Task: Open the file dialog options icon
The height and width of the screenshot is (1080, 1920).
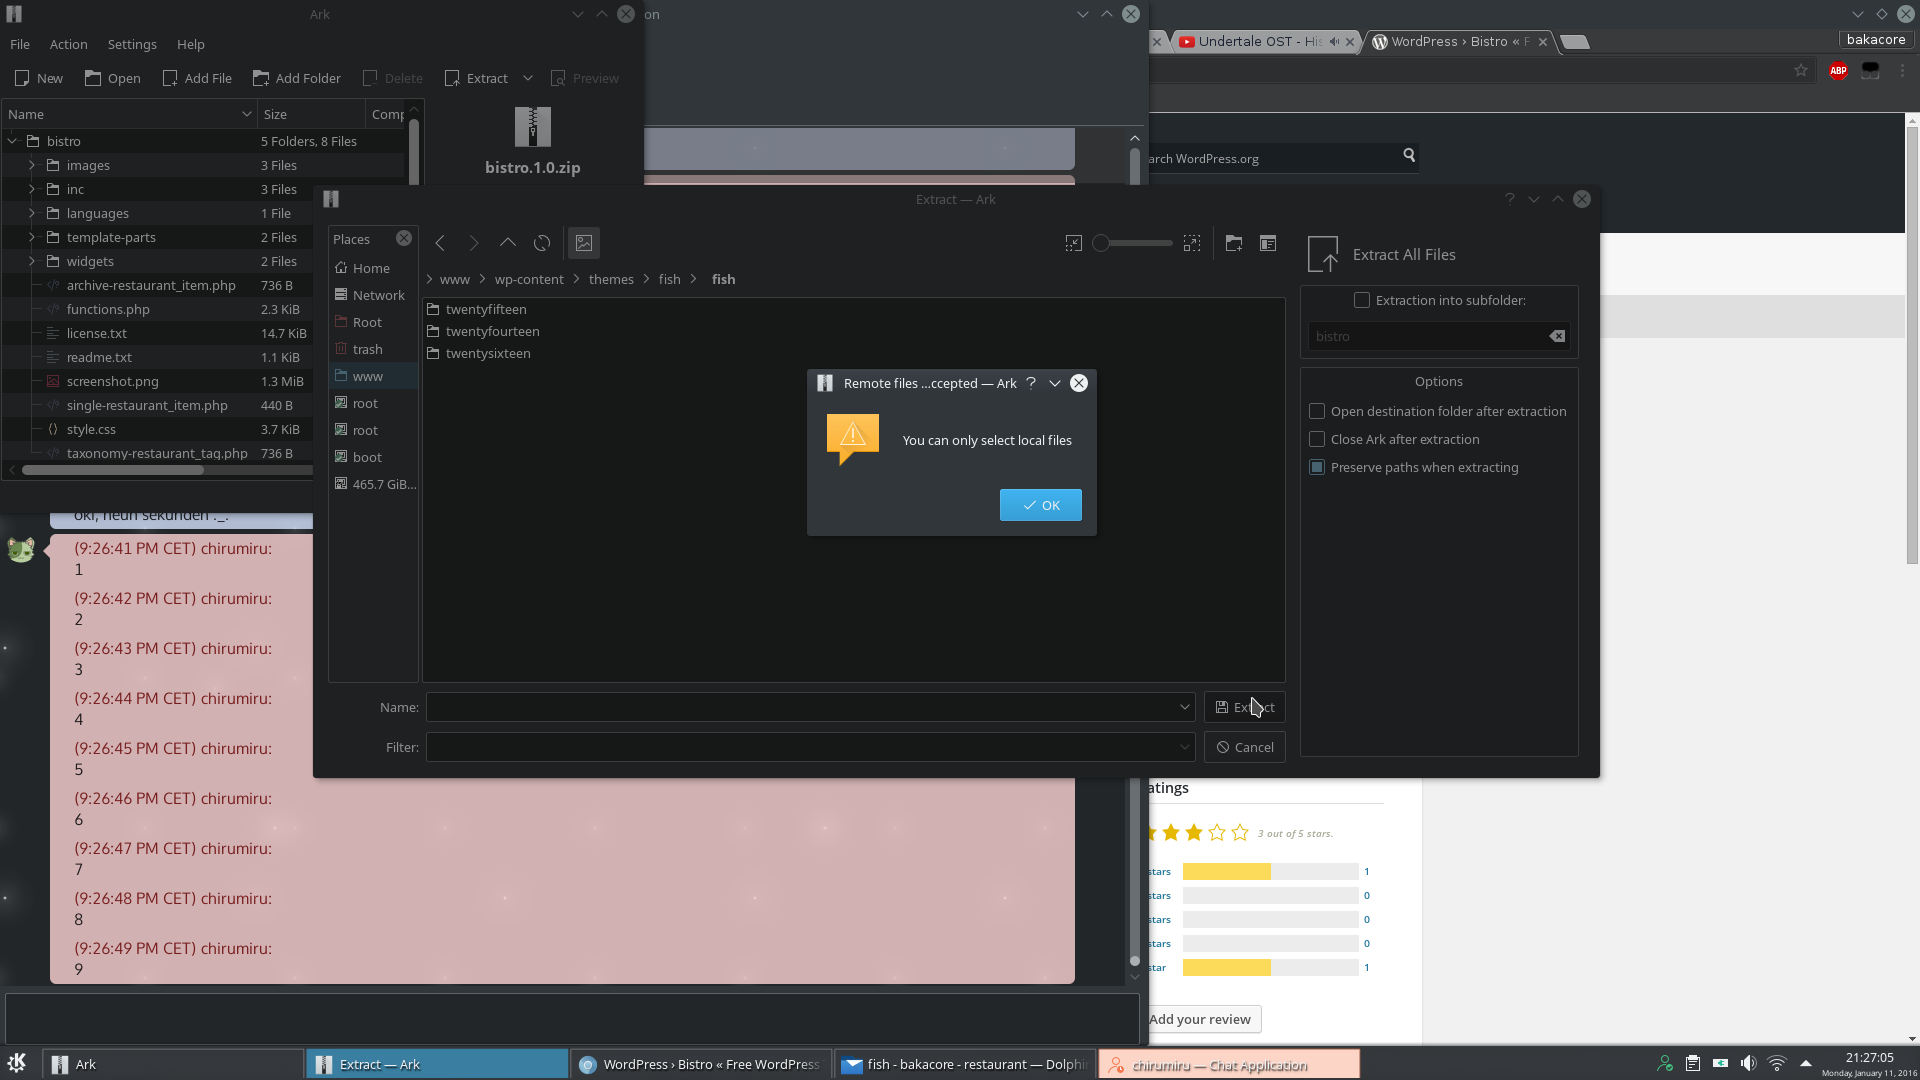Action: tap(1268, 243)
